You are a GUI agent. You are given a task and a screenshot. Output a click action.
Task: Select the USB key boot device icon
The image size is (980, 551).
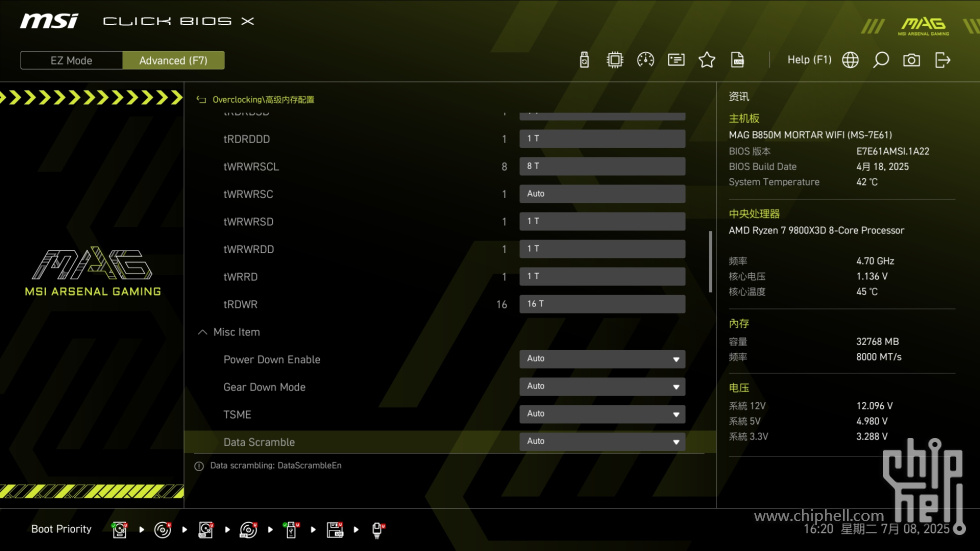click(x=291, y=530)
